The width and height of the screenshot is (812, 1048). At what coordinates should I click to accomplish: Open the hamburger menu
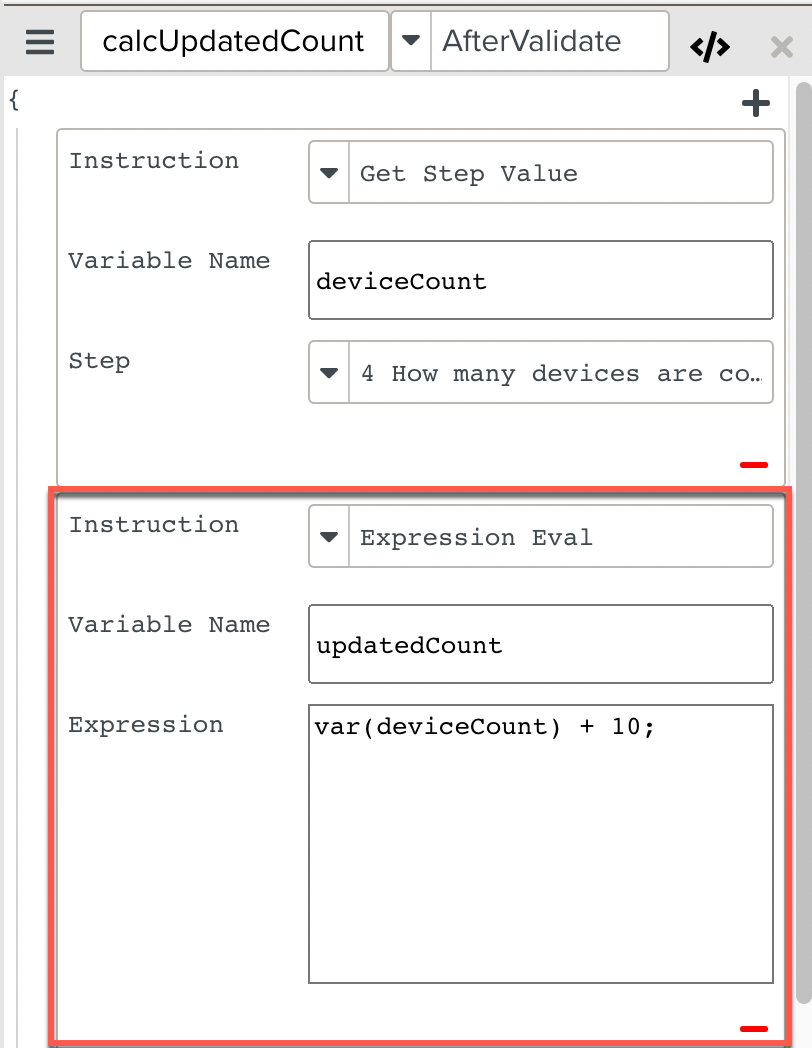tap(38, 42)
